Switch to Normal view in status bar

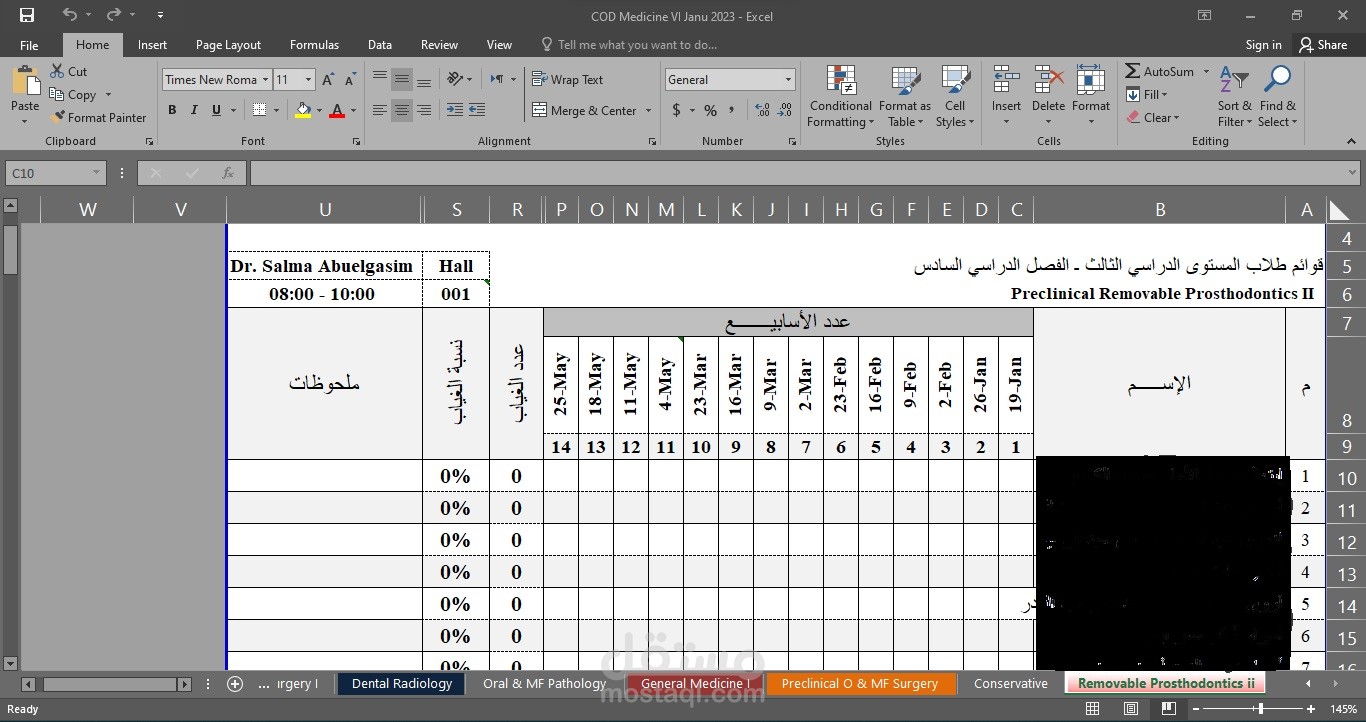click(1093, 709)
